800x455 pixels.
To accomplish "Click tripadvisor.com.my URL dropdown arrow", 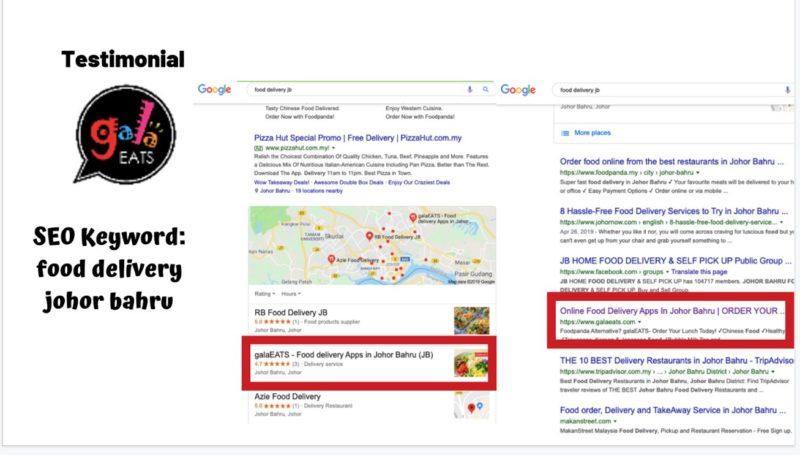I will point(773,371).
